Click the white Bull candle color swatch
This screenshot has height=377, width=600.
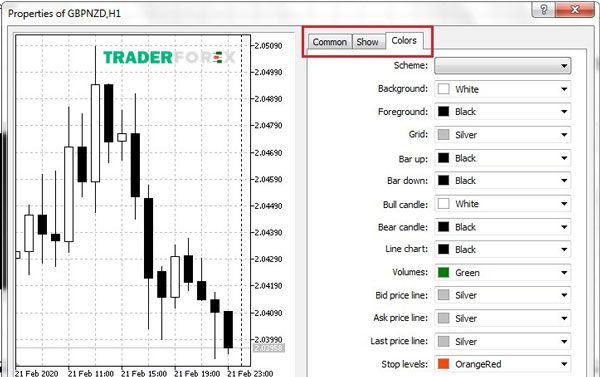(443, 204)
